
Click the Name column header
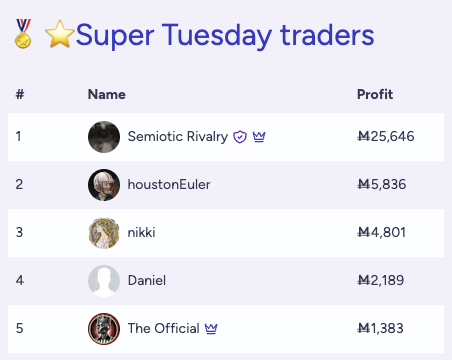[x=107, y=94]
